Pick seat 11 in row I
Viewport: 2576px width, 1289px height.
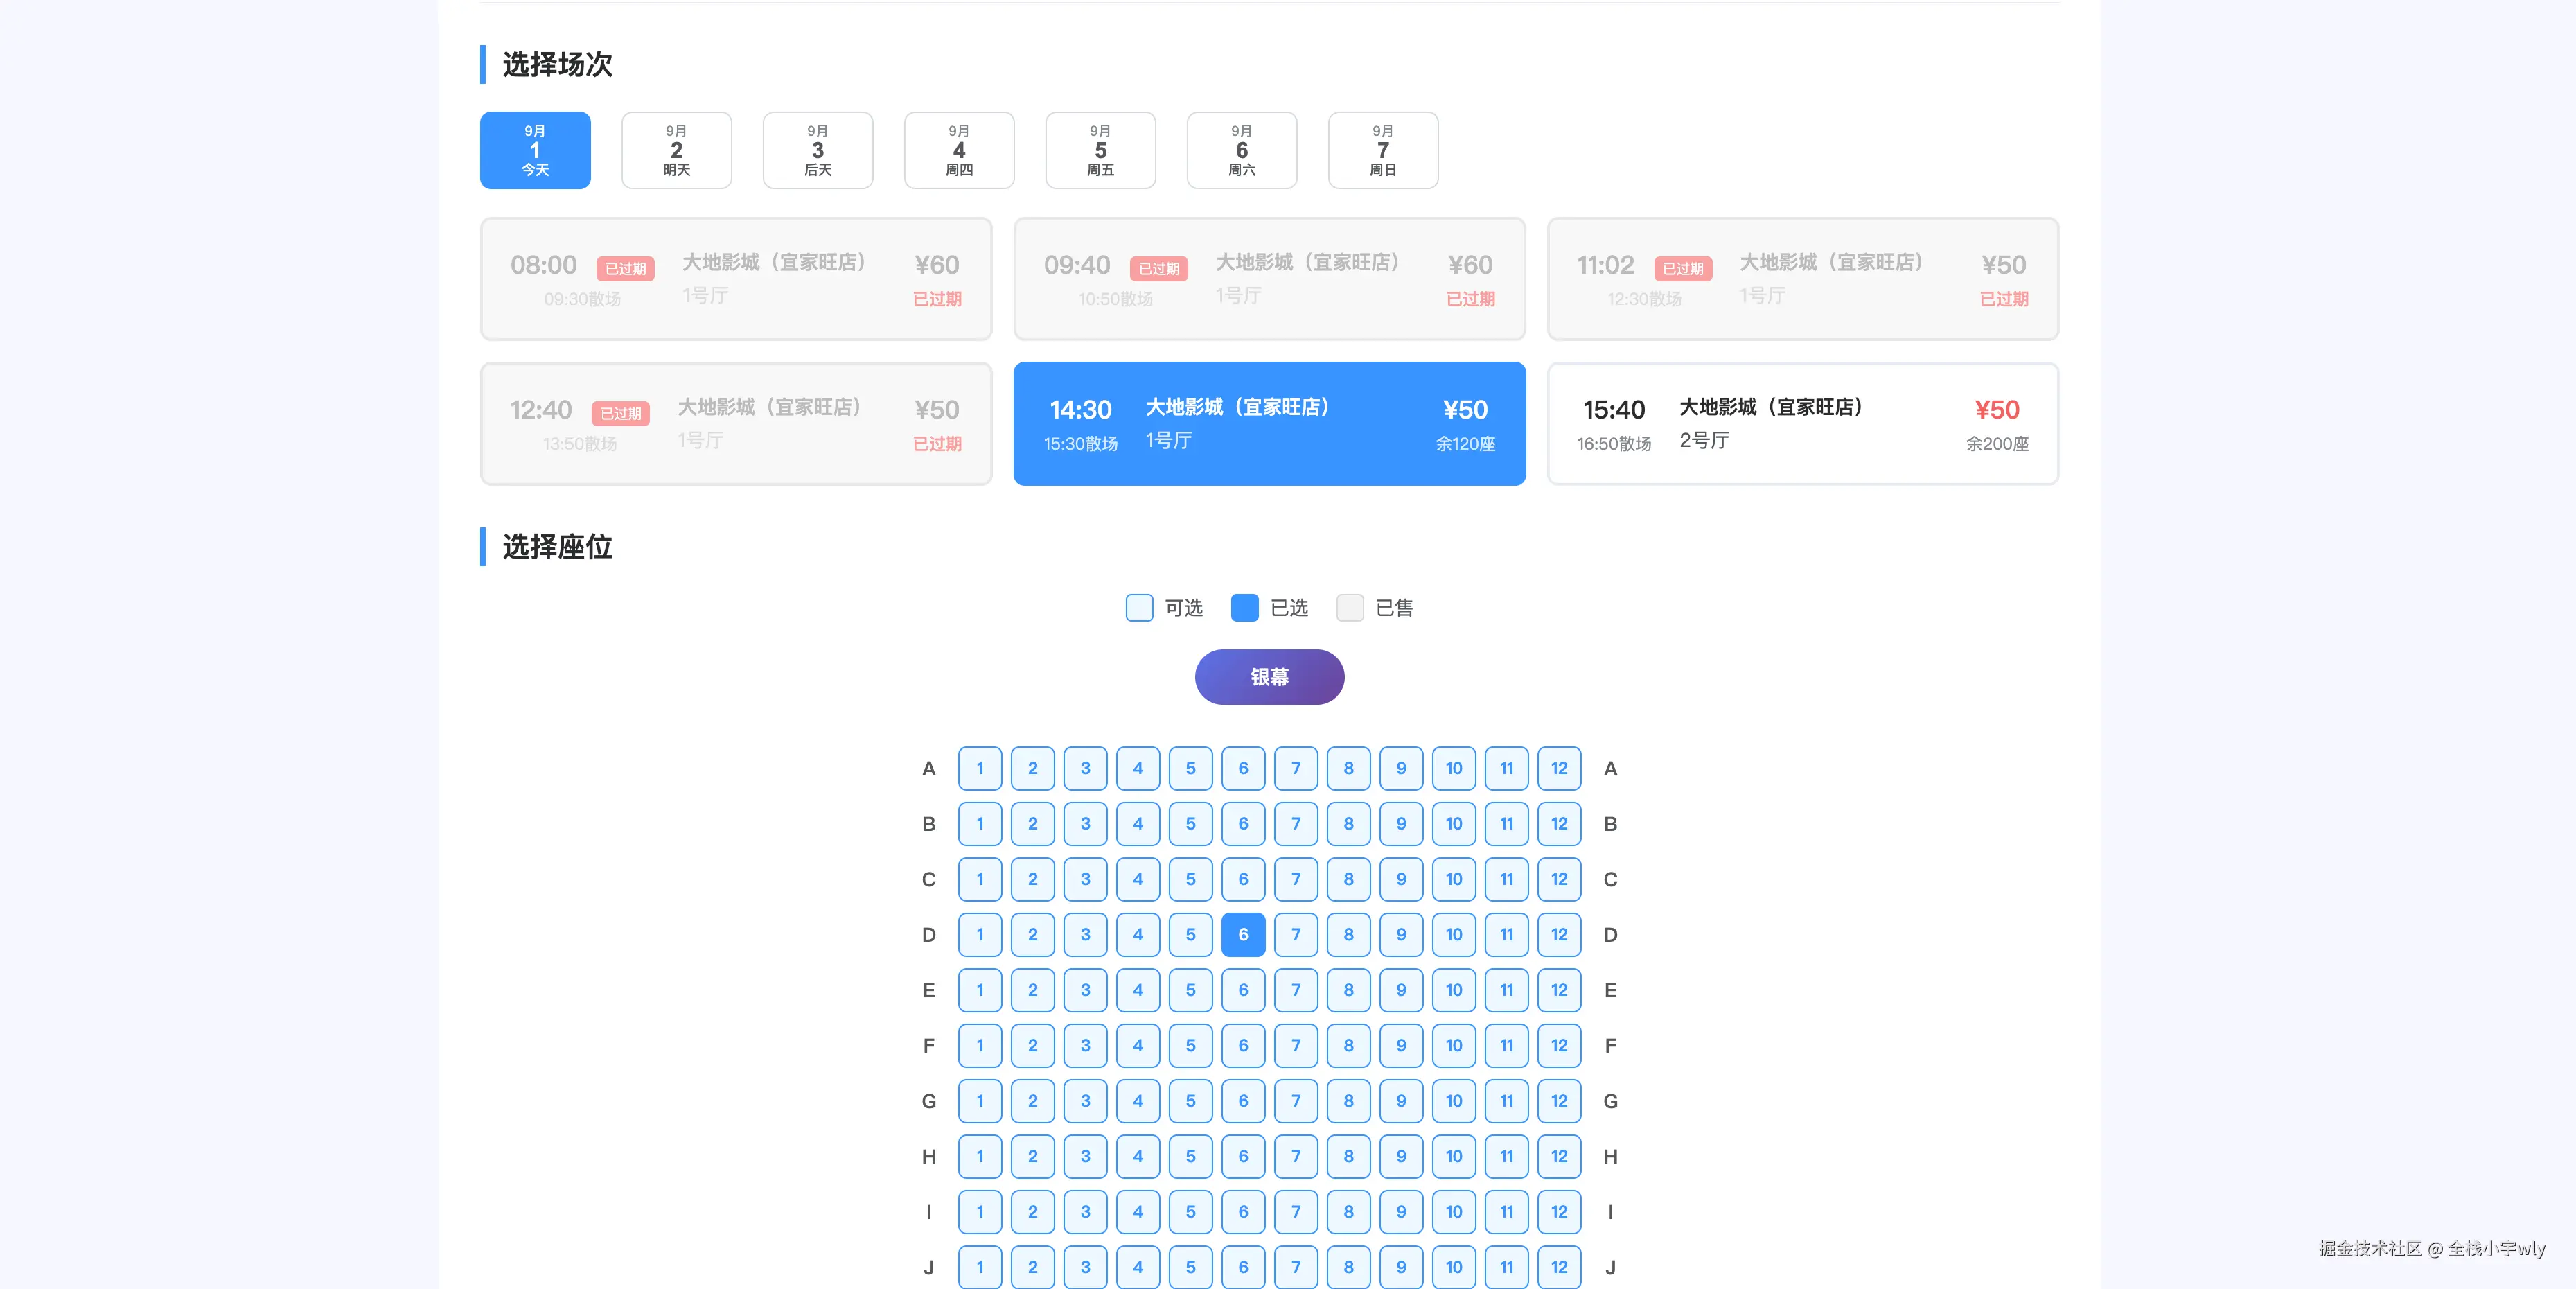(x=1506, y=1211)
